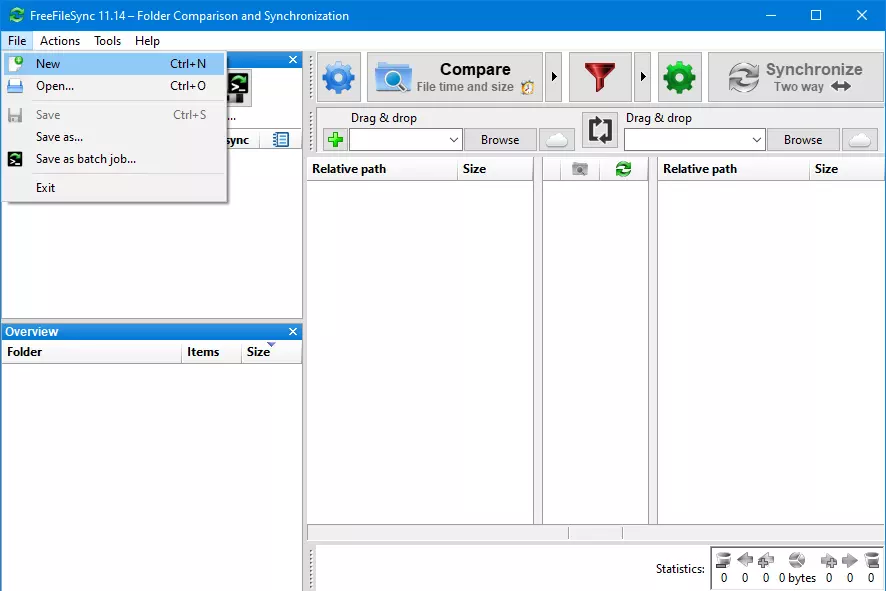Choose New from the File menu
Viewport: 886px width, 591px height.
point(114,64)
